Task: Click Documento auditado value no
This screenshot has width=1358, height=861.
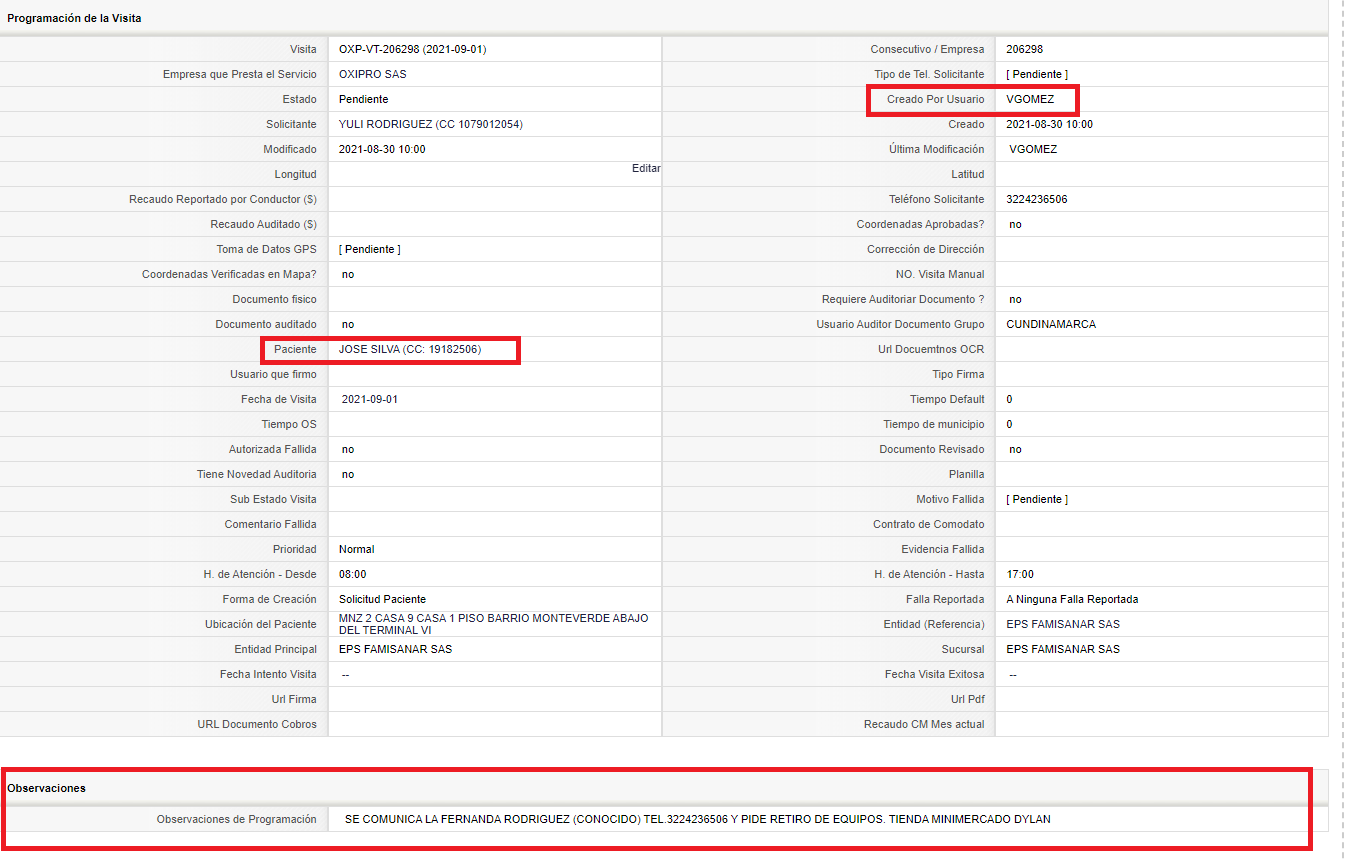Action: click(x=348, y=324)
